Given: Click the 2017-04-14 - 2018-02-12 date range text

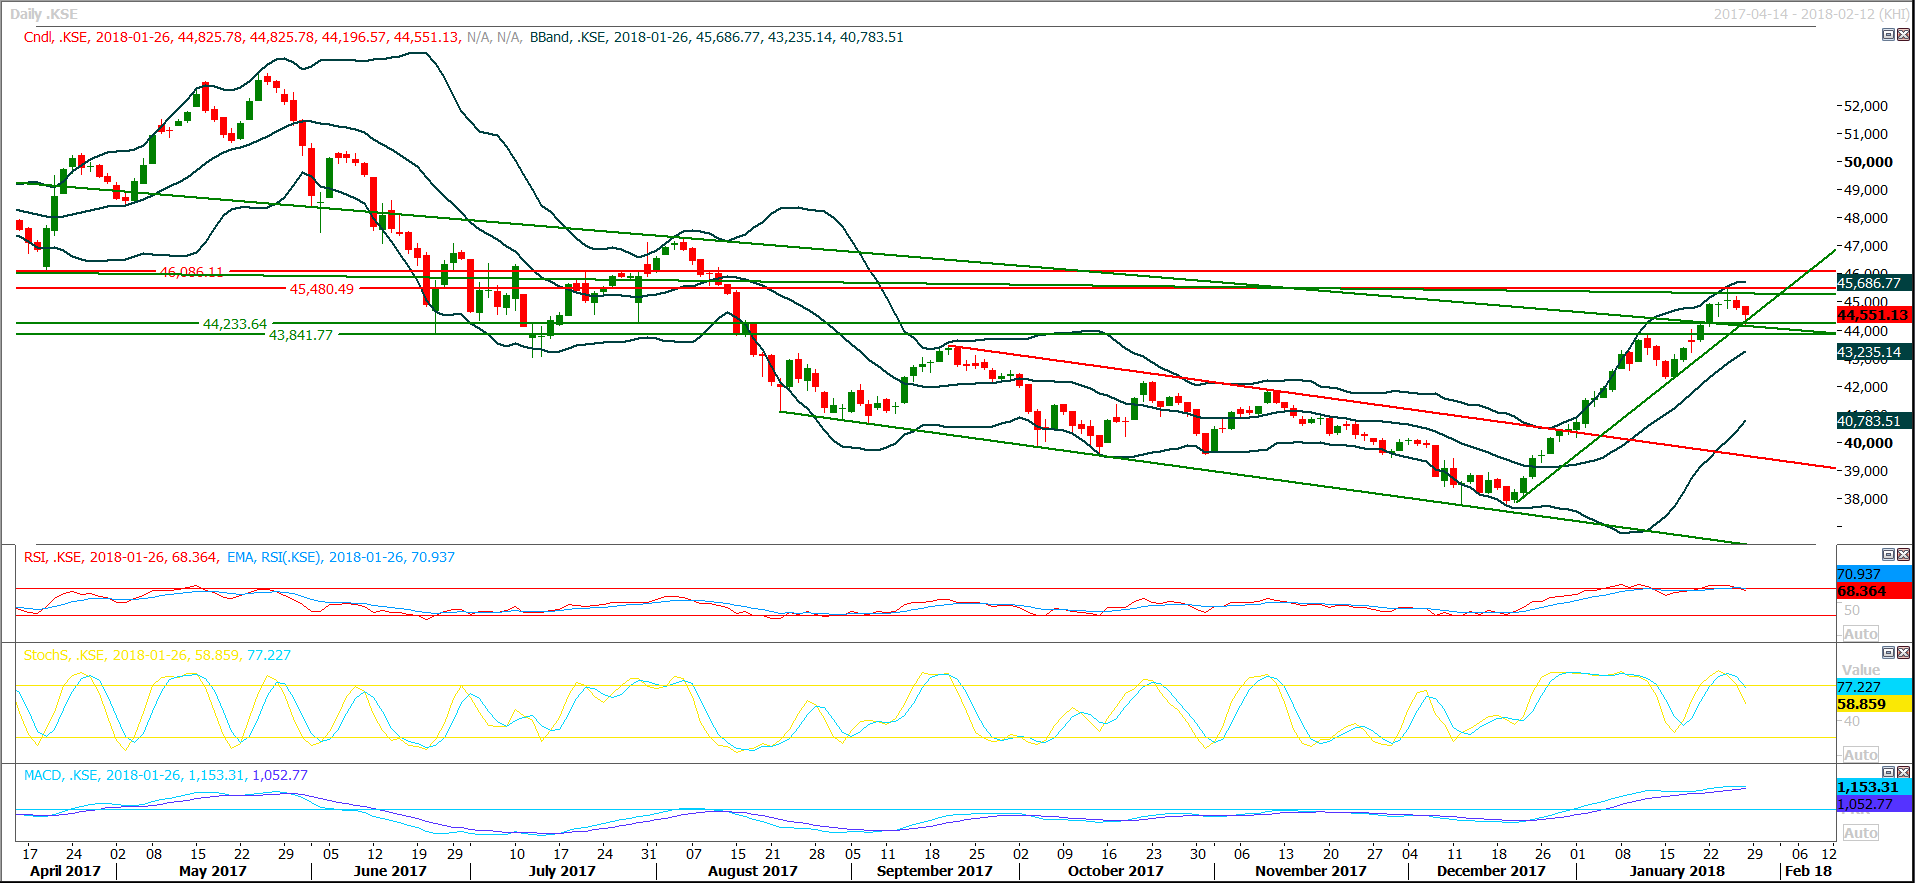Looking at the screenshot, I should (1811, 14).
